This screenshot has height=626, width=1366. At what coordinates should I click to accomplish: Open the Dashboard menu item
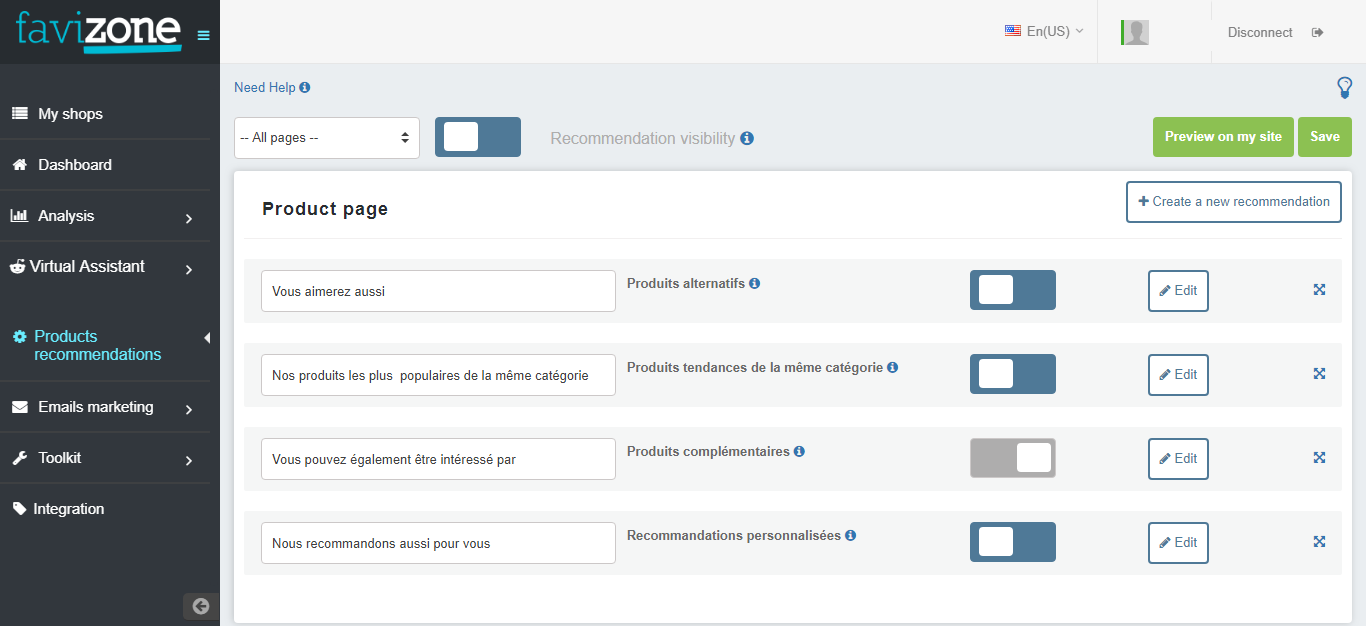tap(75, 165)
